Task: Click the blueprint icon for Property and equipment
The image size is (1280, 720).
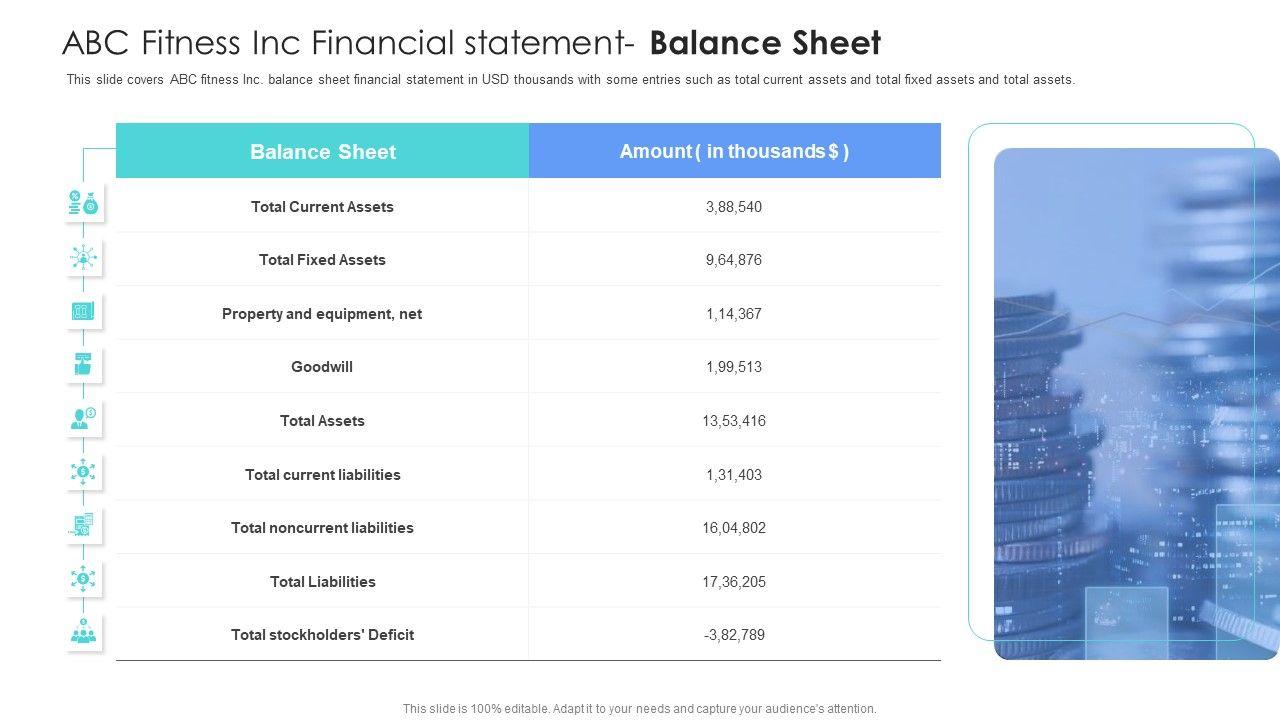Action: coord(83,312)
